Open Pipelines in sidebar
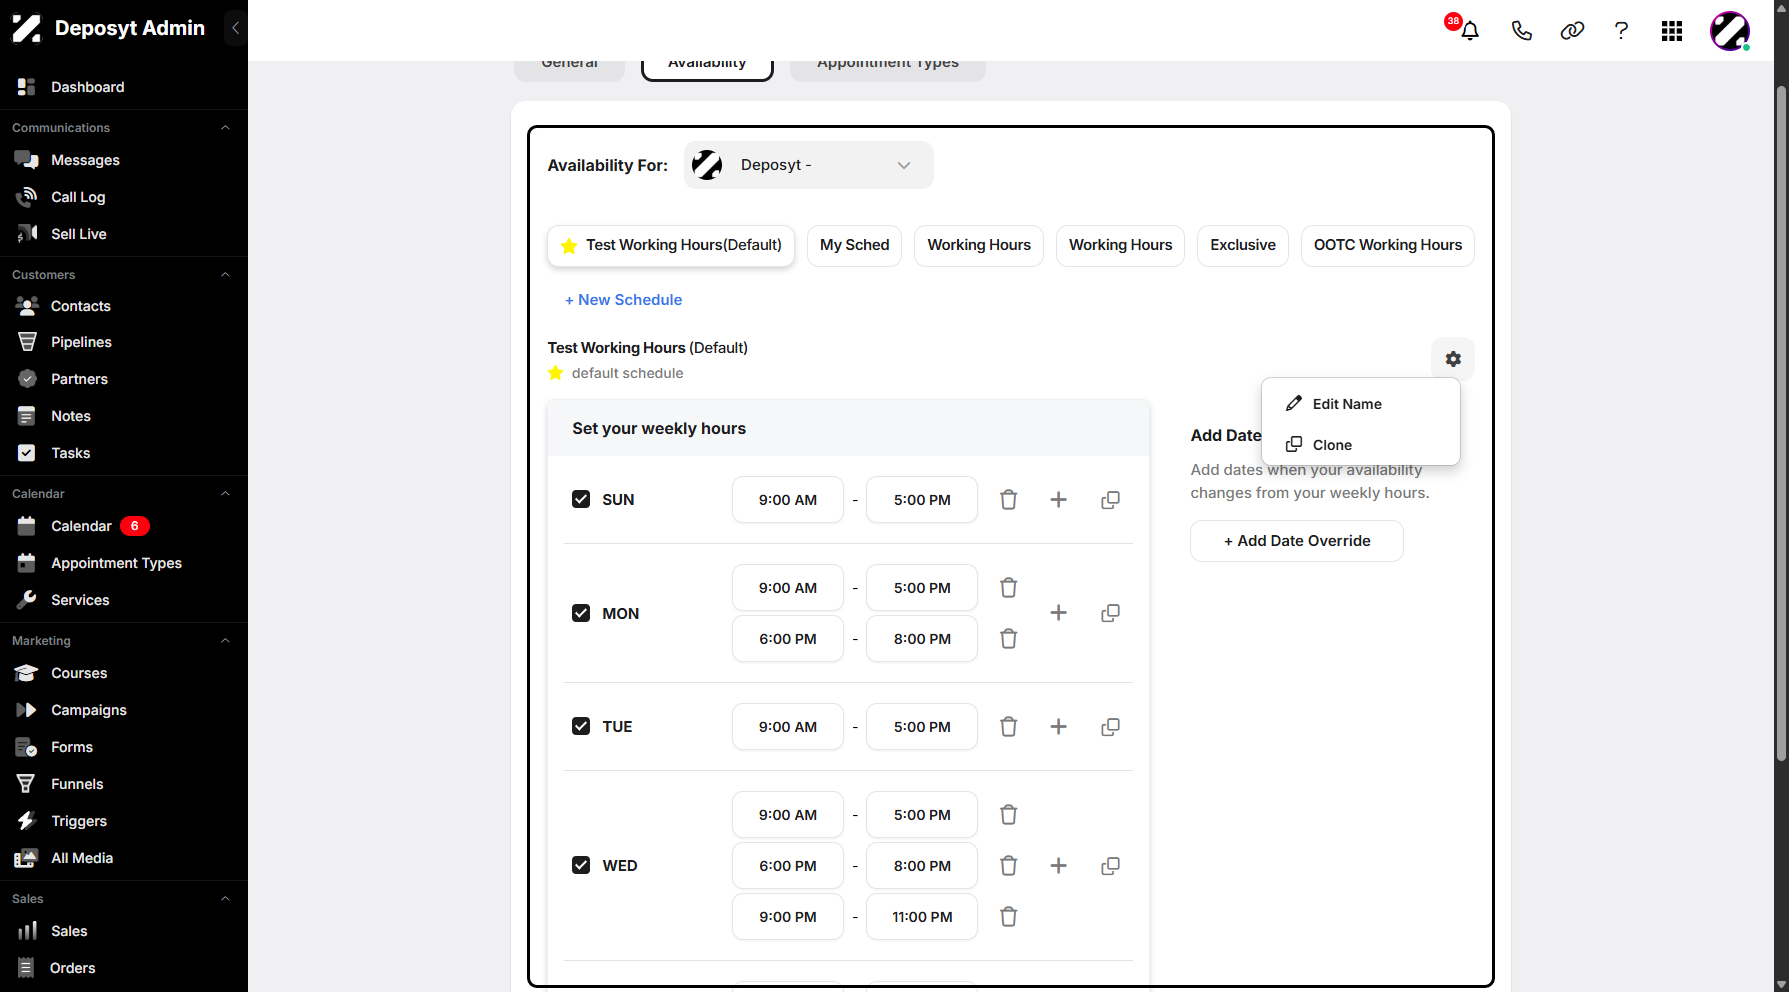 (81, 342)
